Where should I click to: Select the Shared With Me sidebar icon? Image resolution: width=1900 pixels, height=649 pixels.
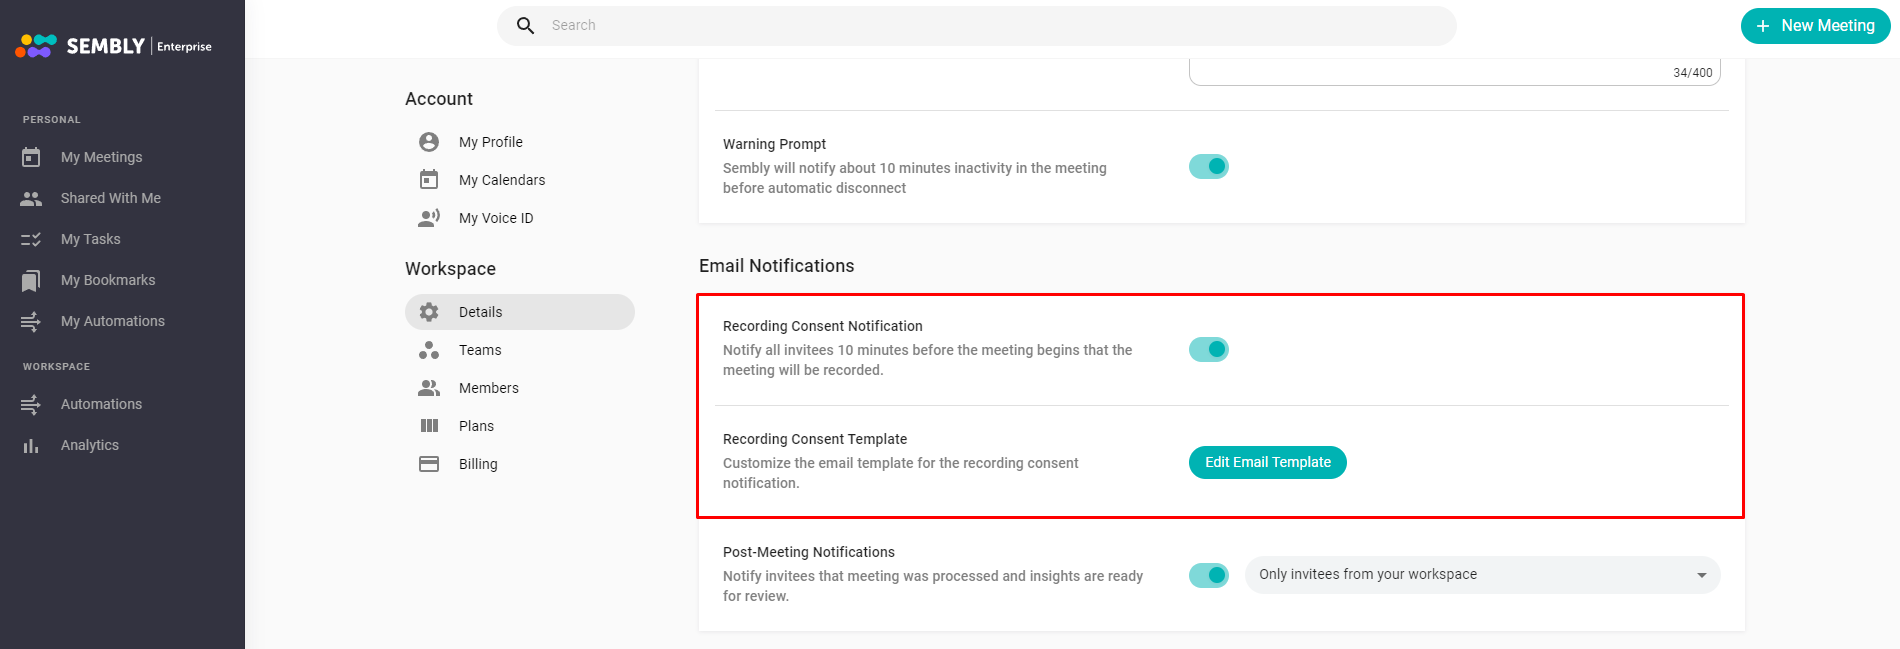[30, 198]
